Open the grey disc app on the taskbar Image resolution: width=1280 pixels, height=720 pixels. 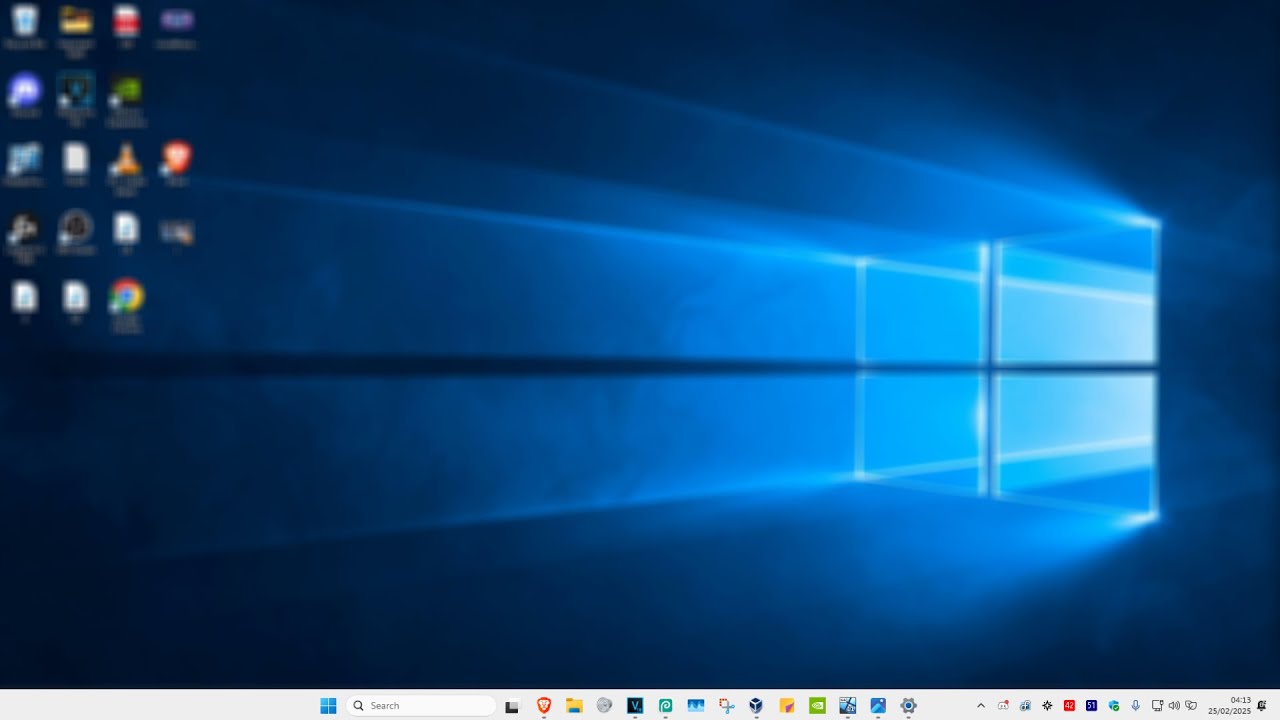[x=604, y=706]
